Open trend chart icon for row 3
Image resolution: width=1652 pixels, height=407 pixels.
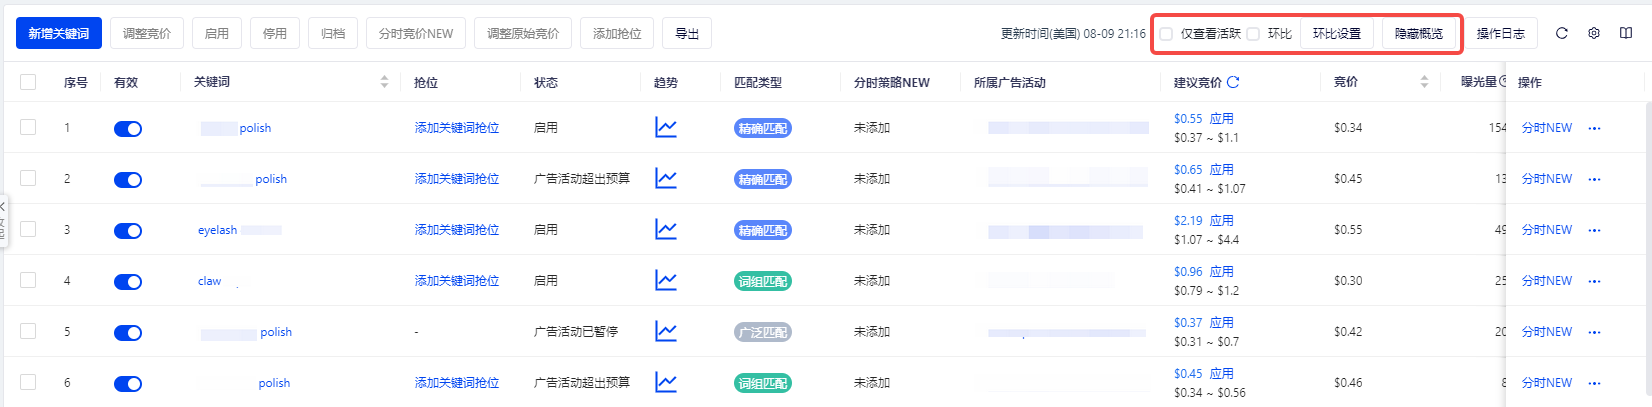(x=666, y=229)
